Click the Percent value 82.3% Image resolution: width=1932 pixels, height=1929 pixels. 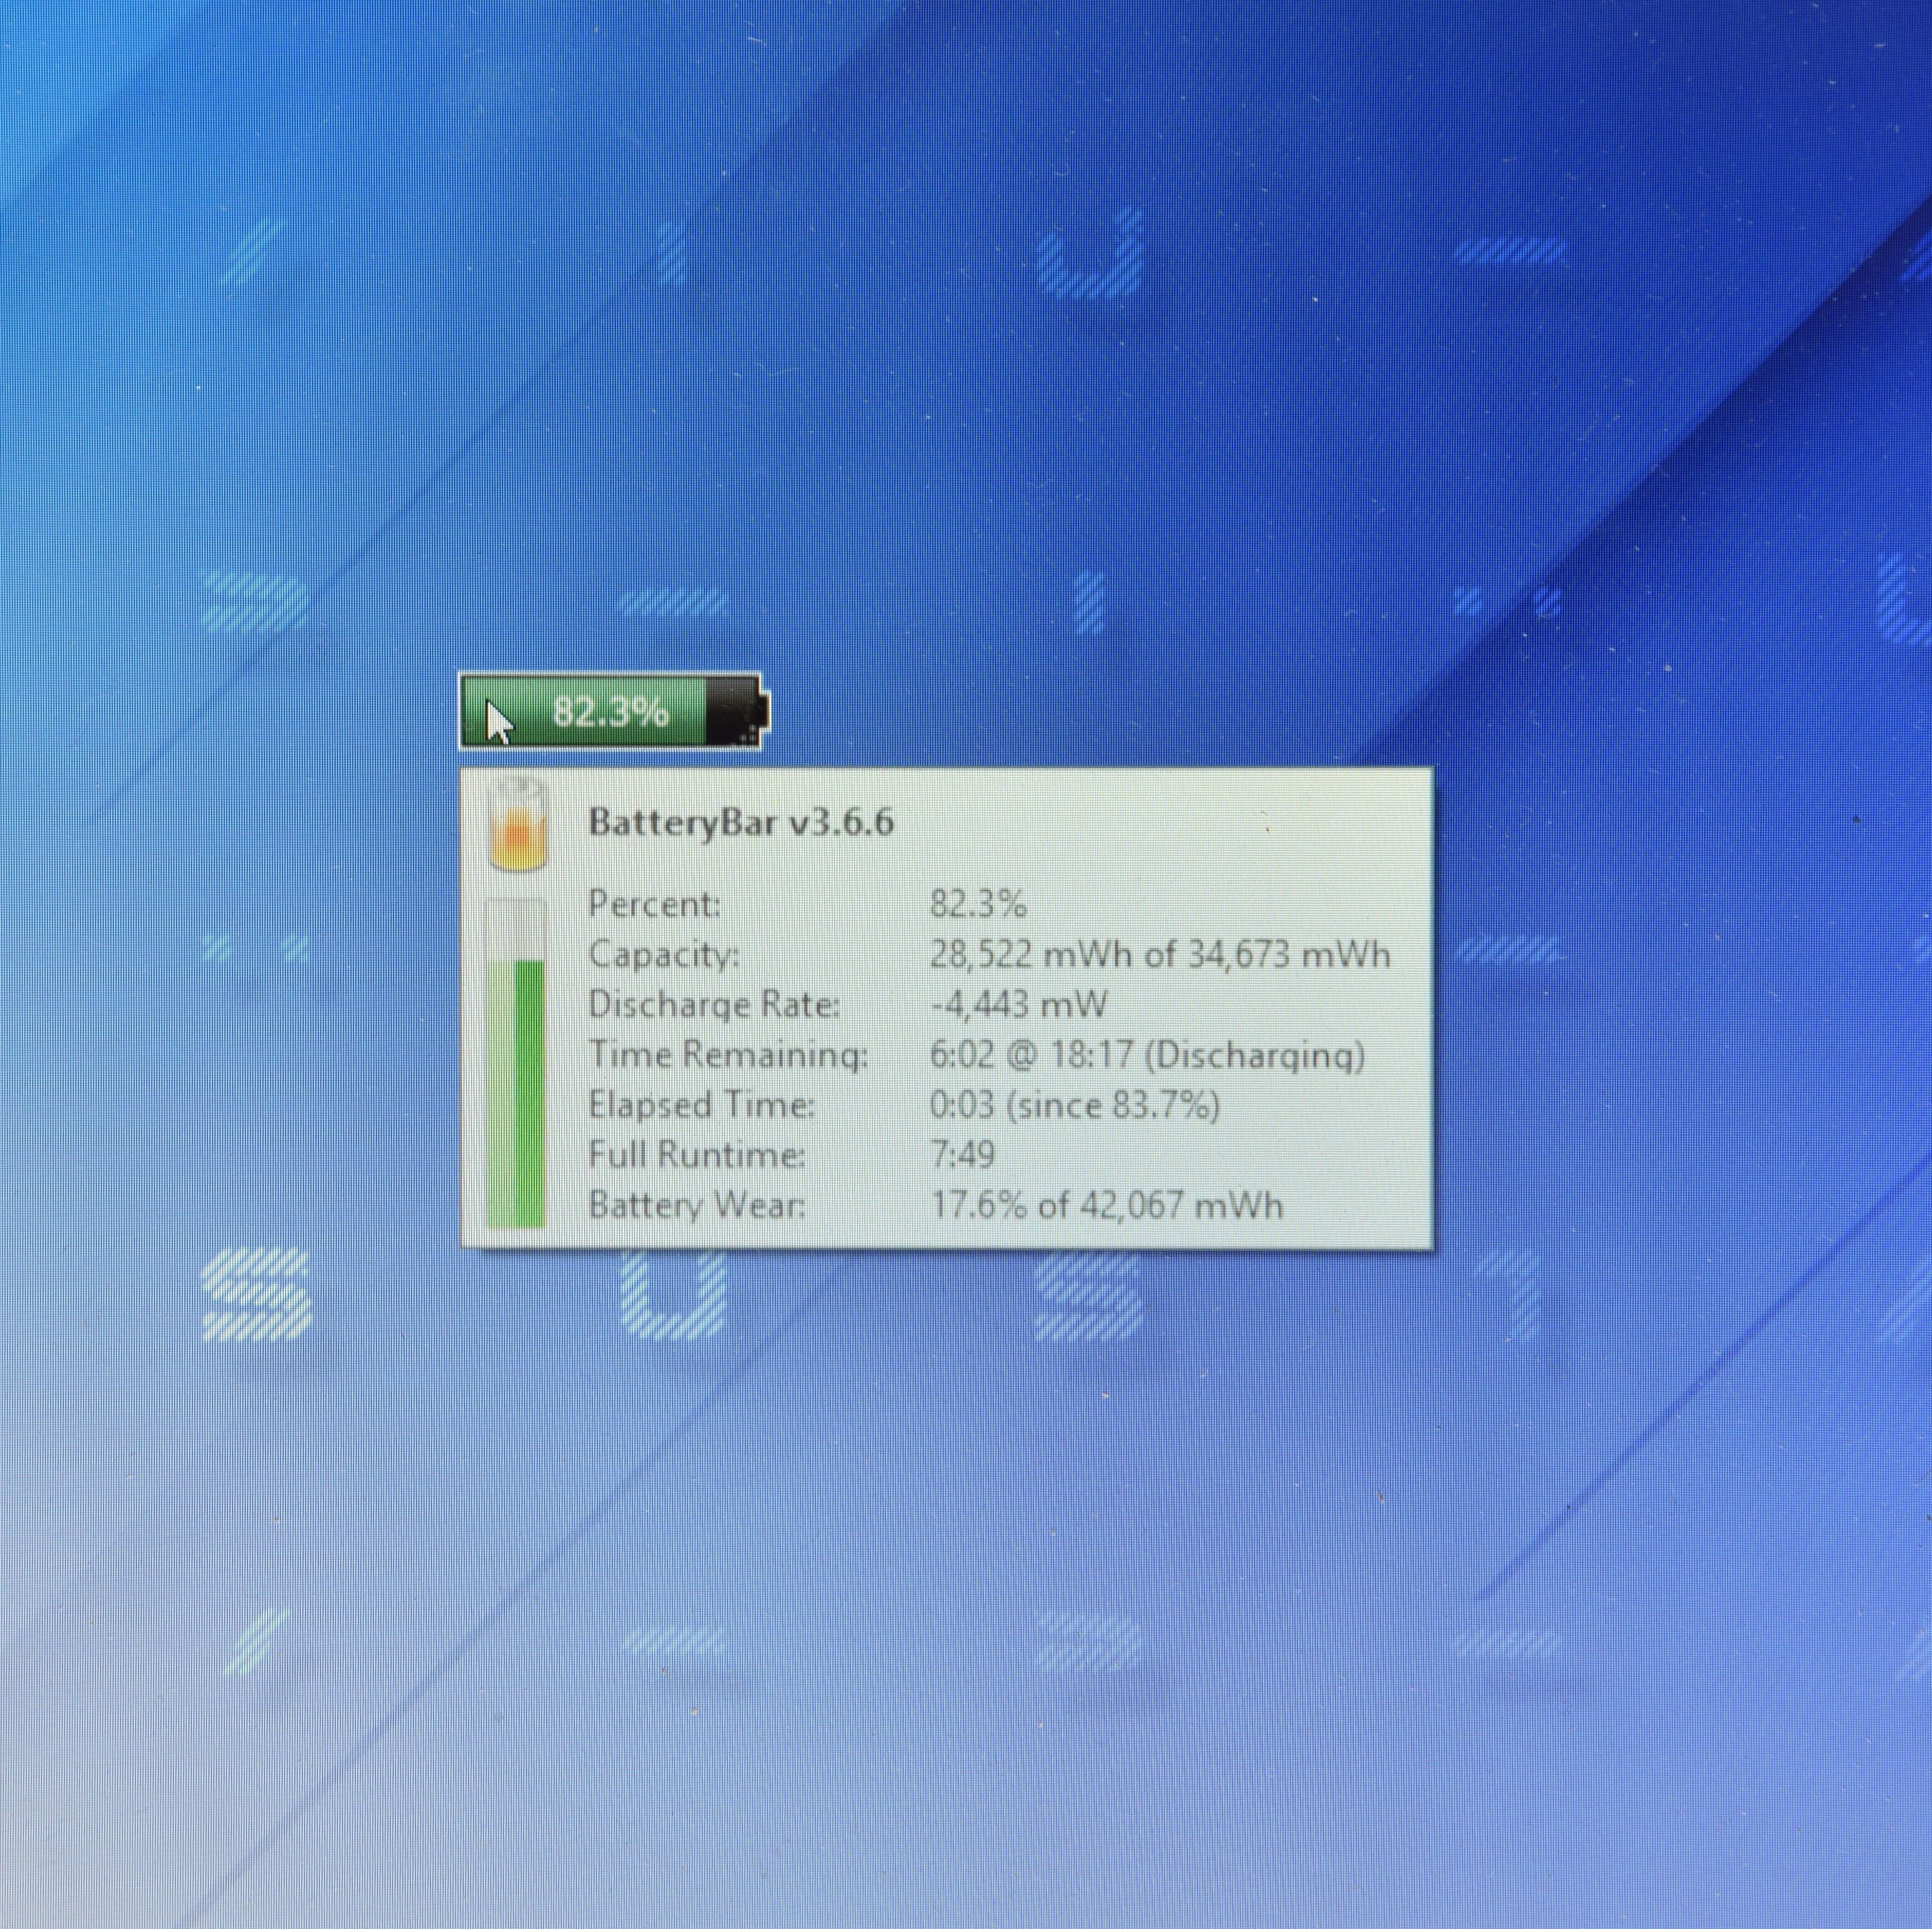click(x=978, y=904)
